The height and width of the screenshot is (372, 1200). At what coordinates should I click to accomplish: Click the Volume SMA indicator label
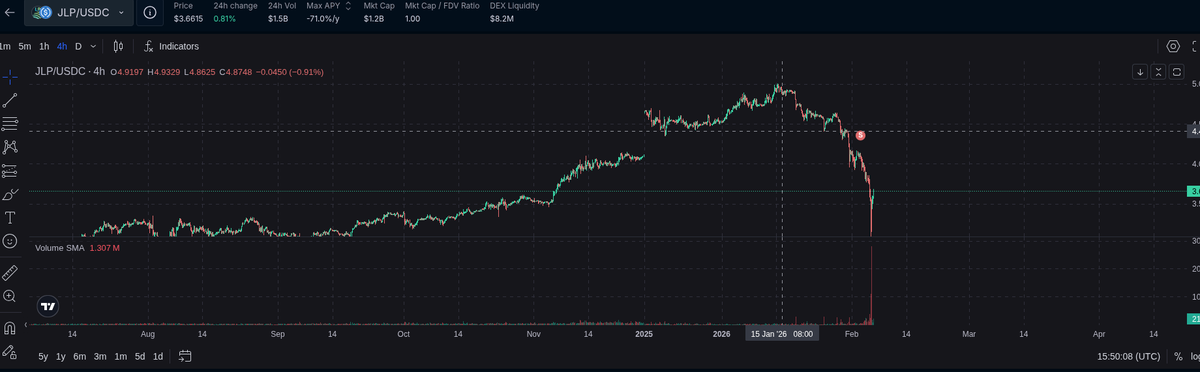(x=60, y=247)
